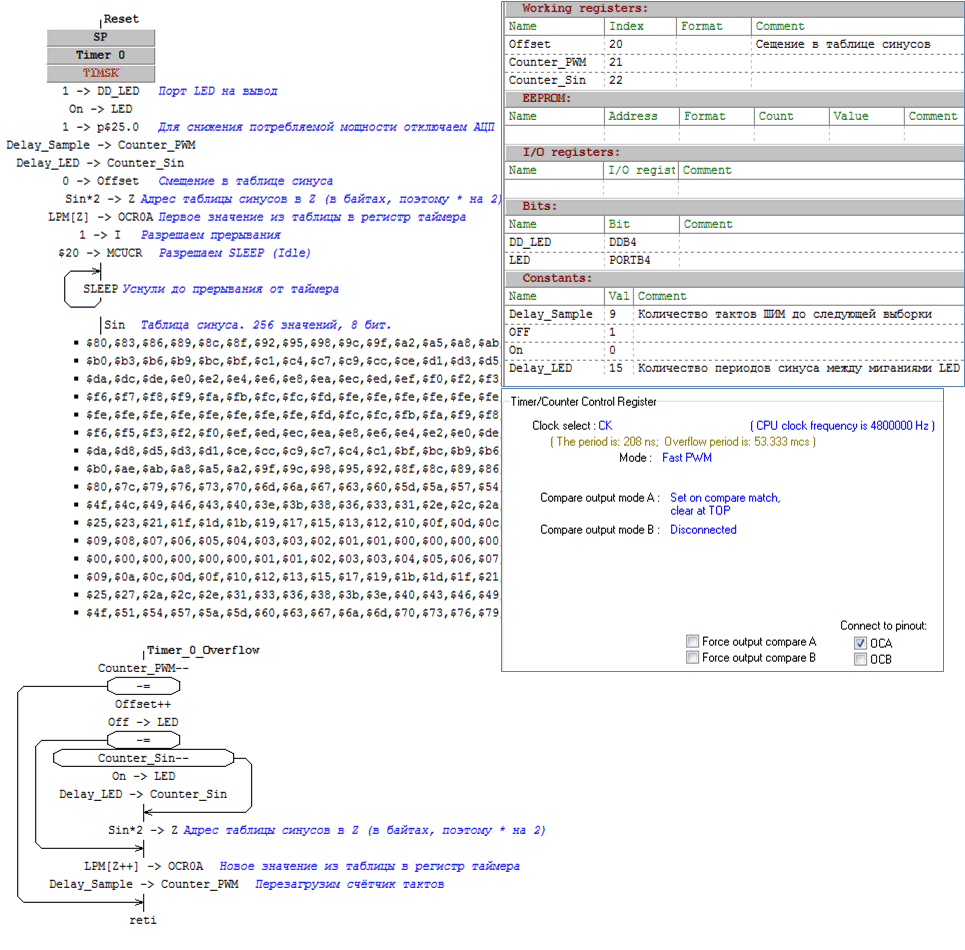Screen dimensions: 965x950
Task: Select index cell 20 in Working registers
Action: (x=640, y=44)
